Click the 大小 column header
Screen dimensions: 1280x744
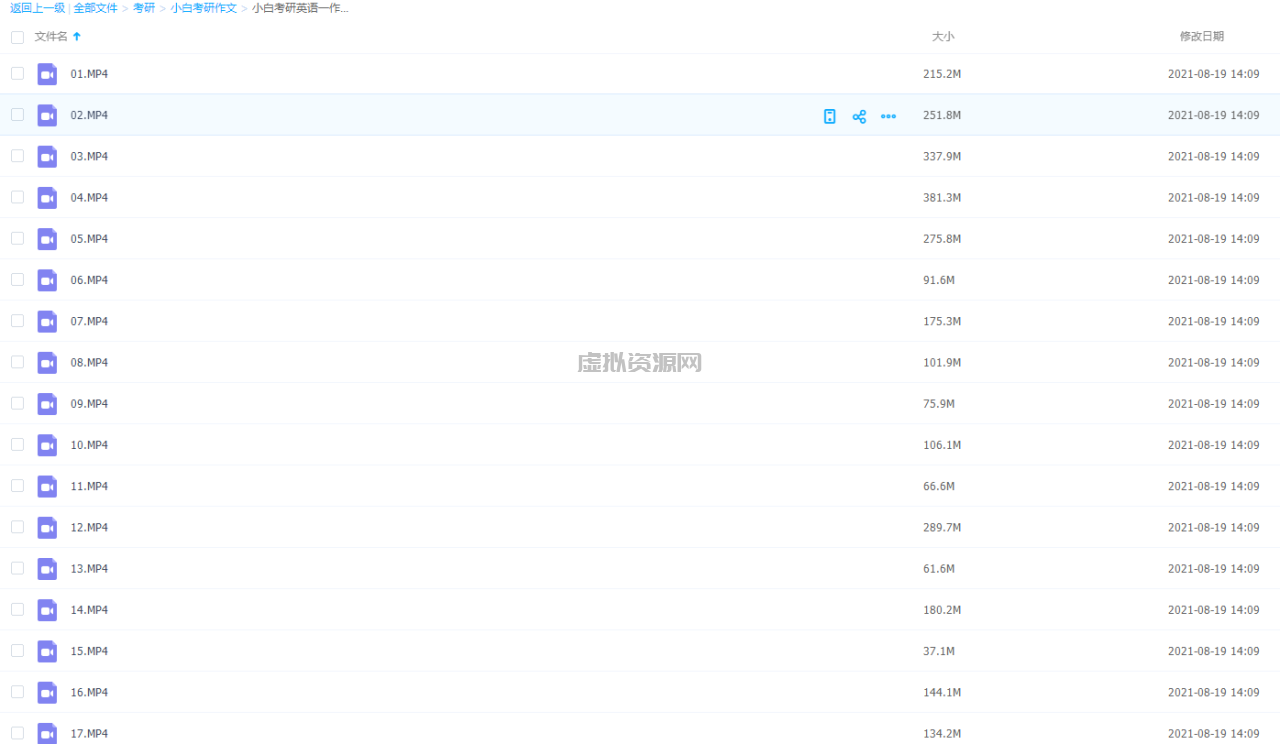(x=943, y=36)
